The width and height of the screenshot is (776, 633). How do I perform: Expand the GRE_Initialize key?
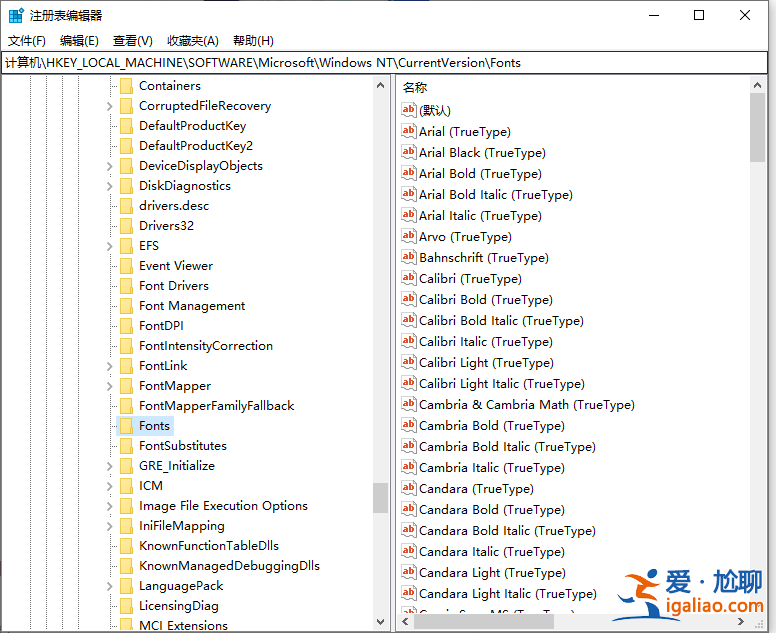coord(109,466)
